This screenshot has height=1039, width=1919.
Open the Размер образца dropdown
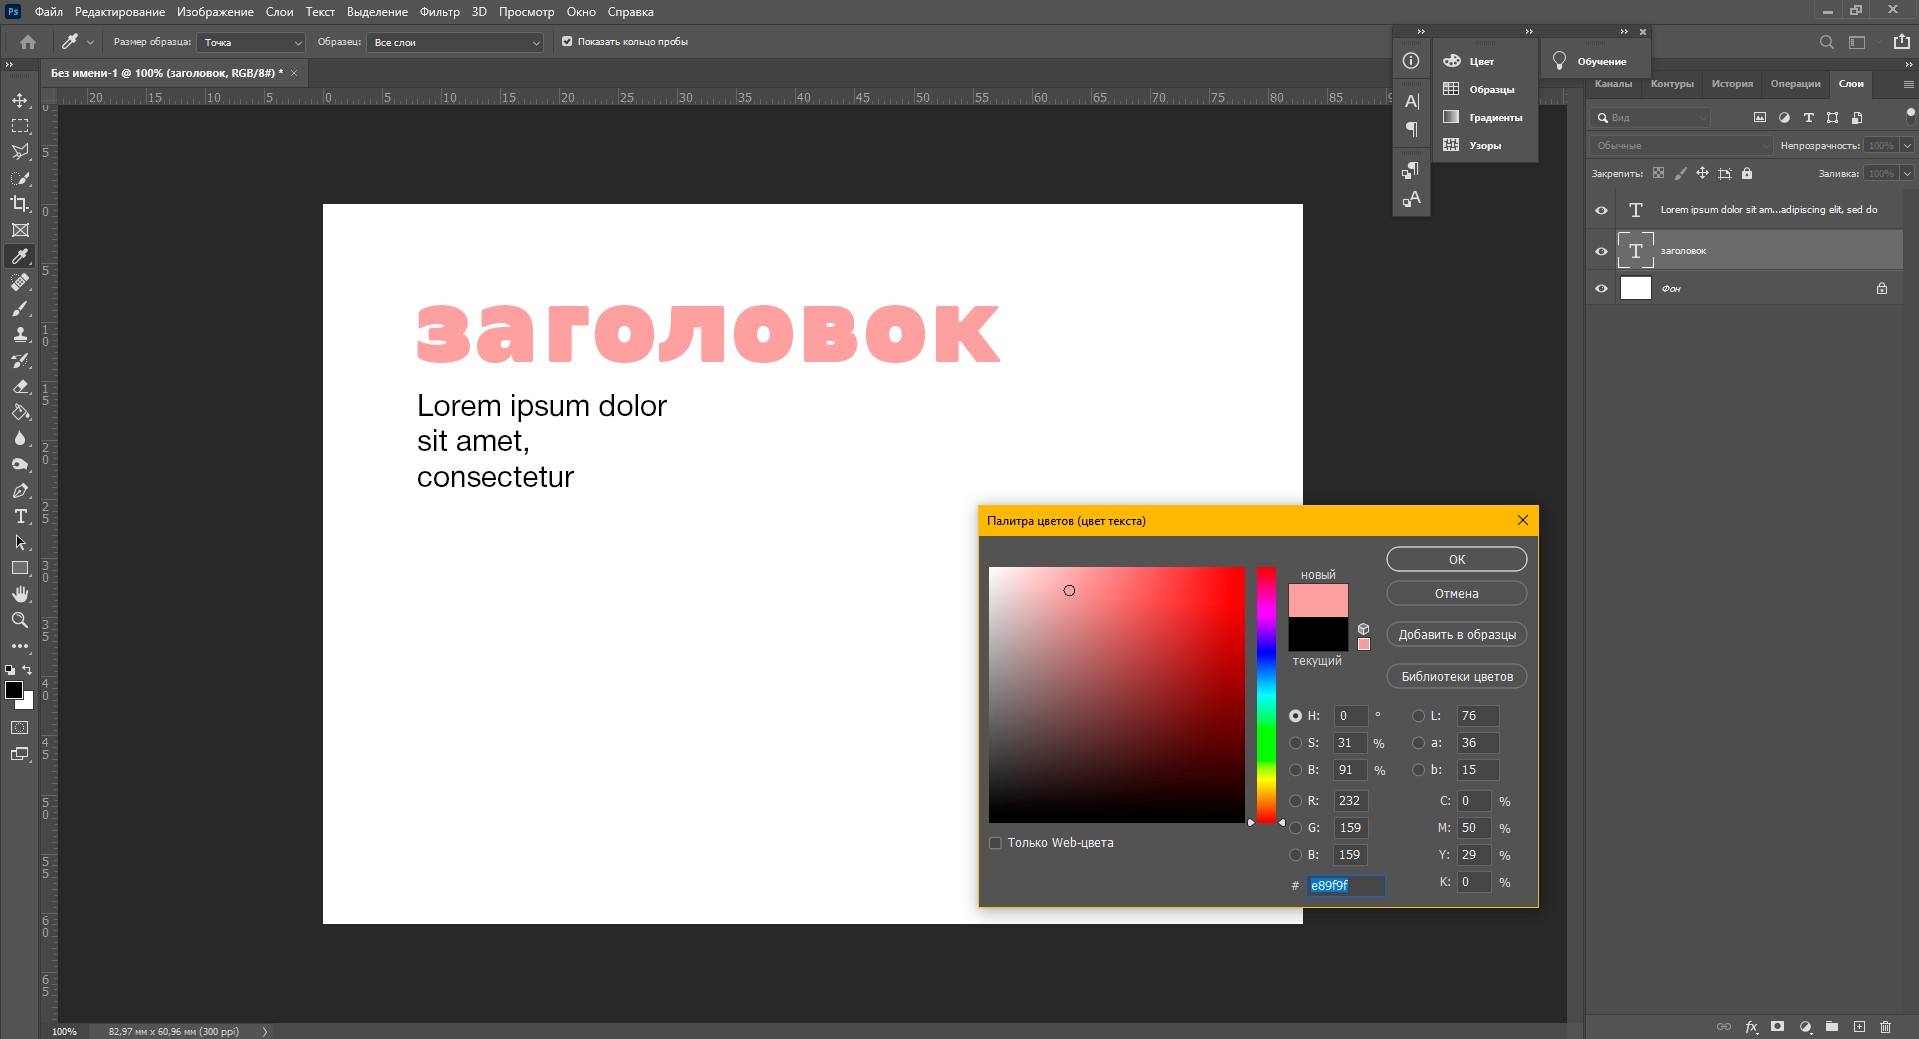(252, 43)
